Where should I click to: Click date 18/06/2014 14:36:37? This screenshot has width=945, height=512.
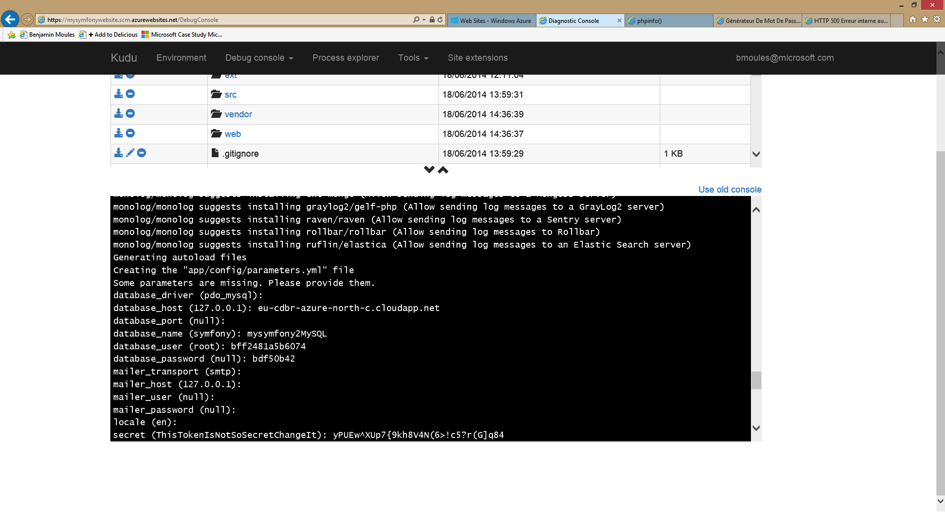point(483,134)
